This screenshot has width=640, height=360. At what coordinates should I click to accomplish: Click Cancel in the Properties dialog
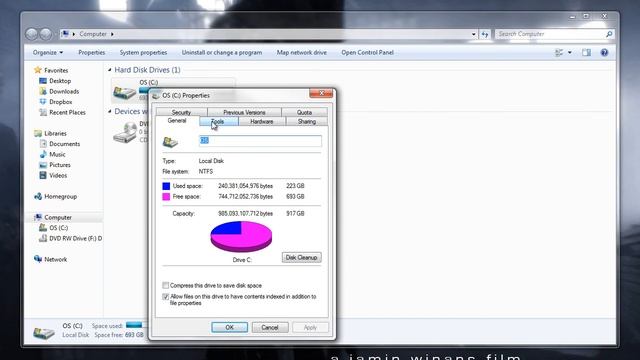pos(270,327)
